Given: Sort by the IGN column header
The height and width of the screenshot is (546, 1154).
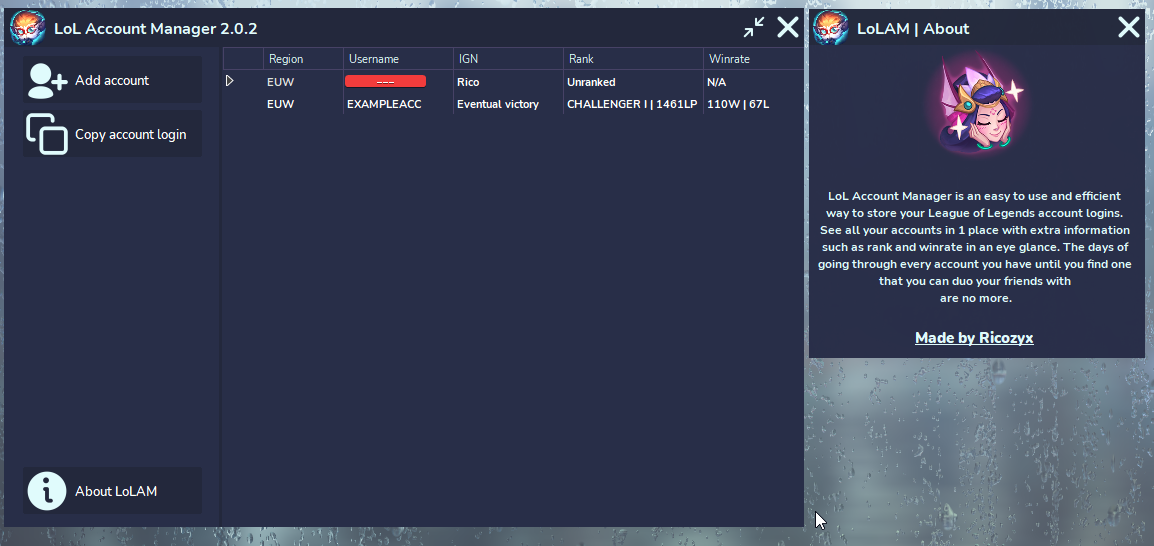Looking at the screenshot, I should point(509,59).
